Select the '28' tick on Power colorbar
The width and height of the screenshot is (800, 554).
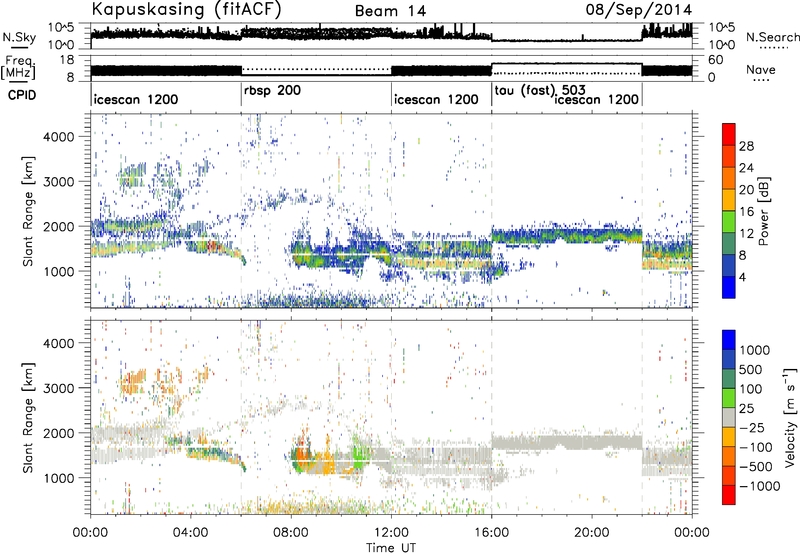click(x=746, y=146)
